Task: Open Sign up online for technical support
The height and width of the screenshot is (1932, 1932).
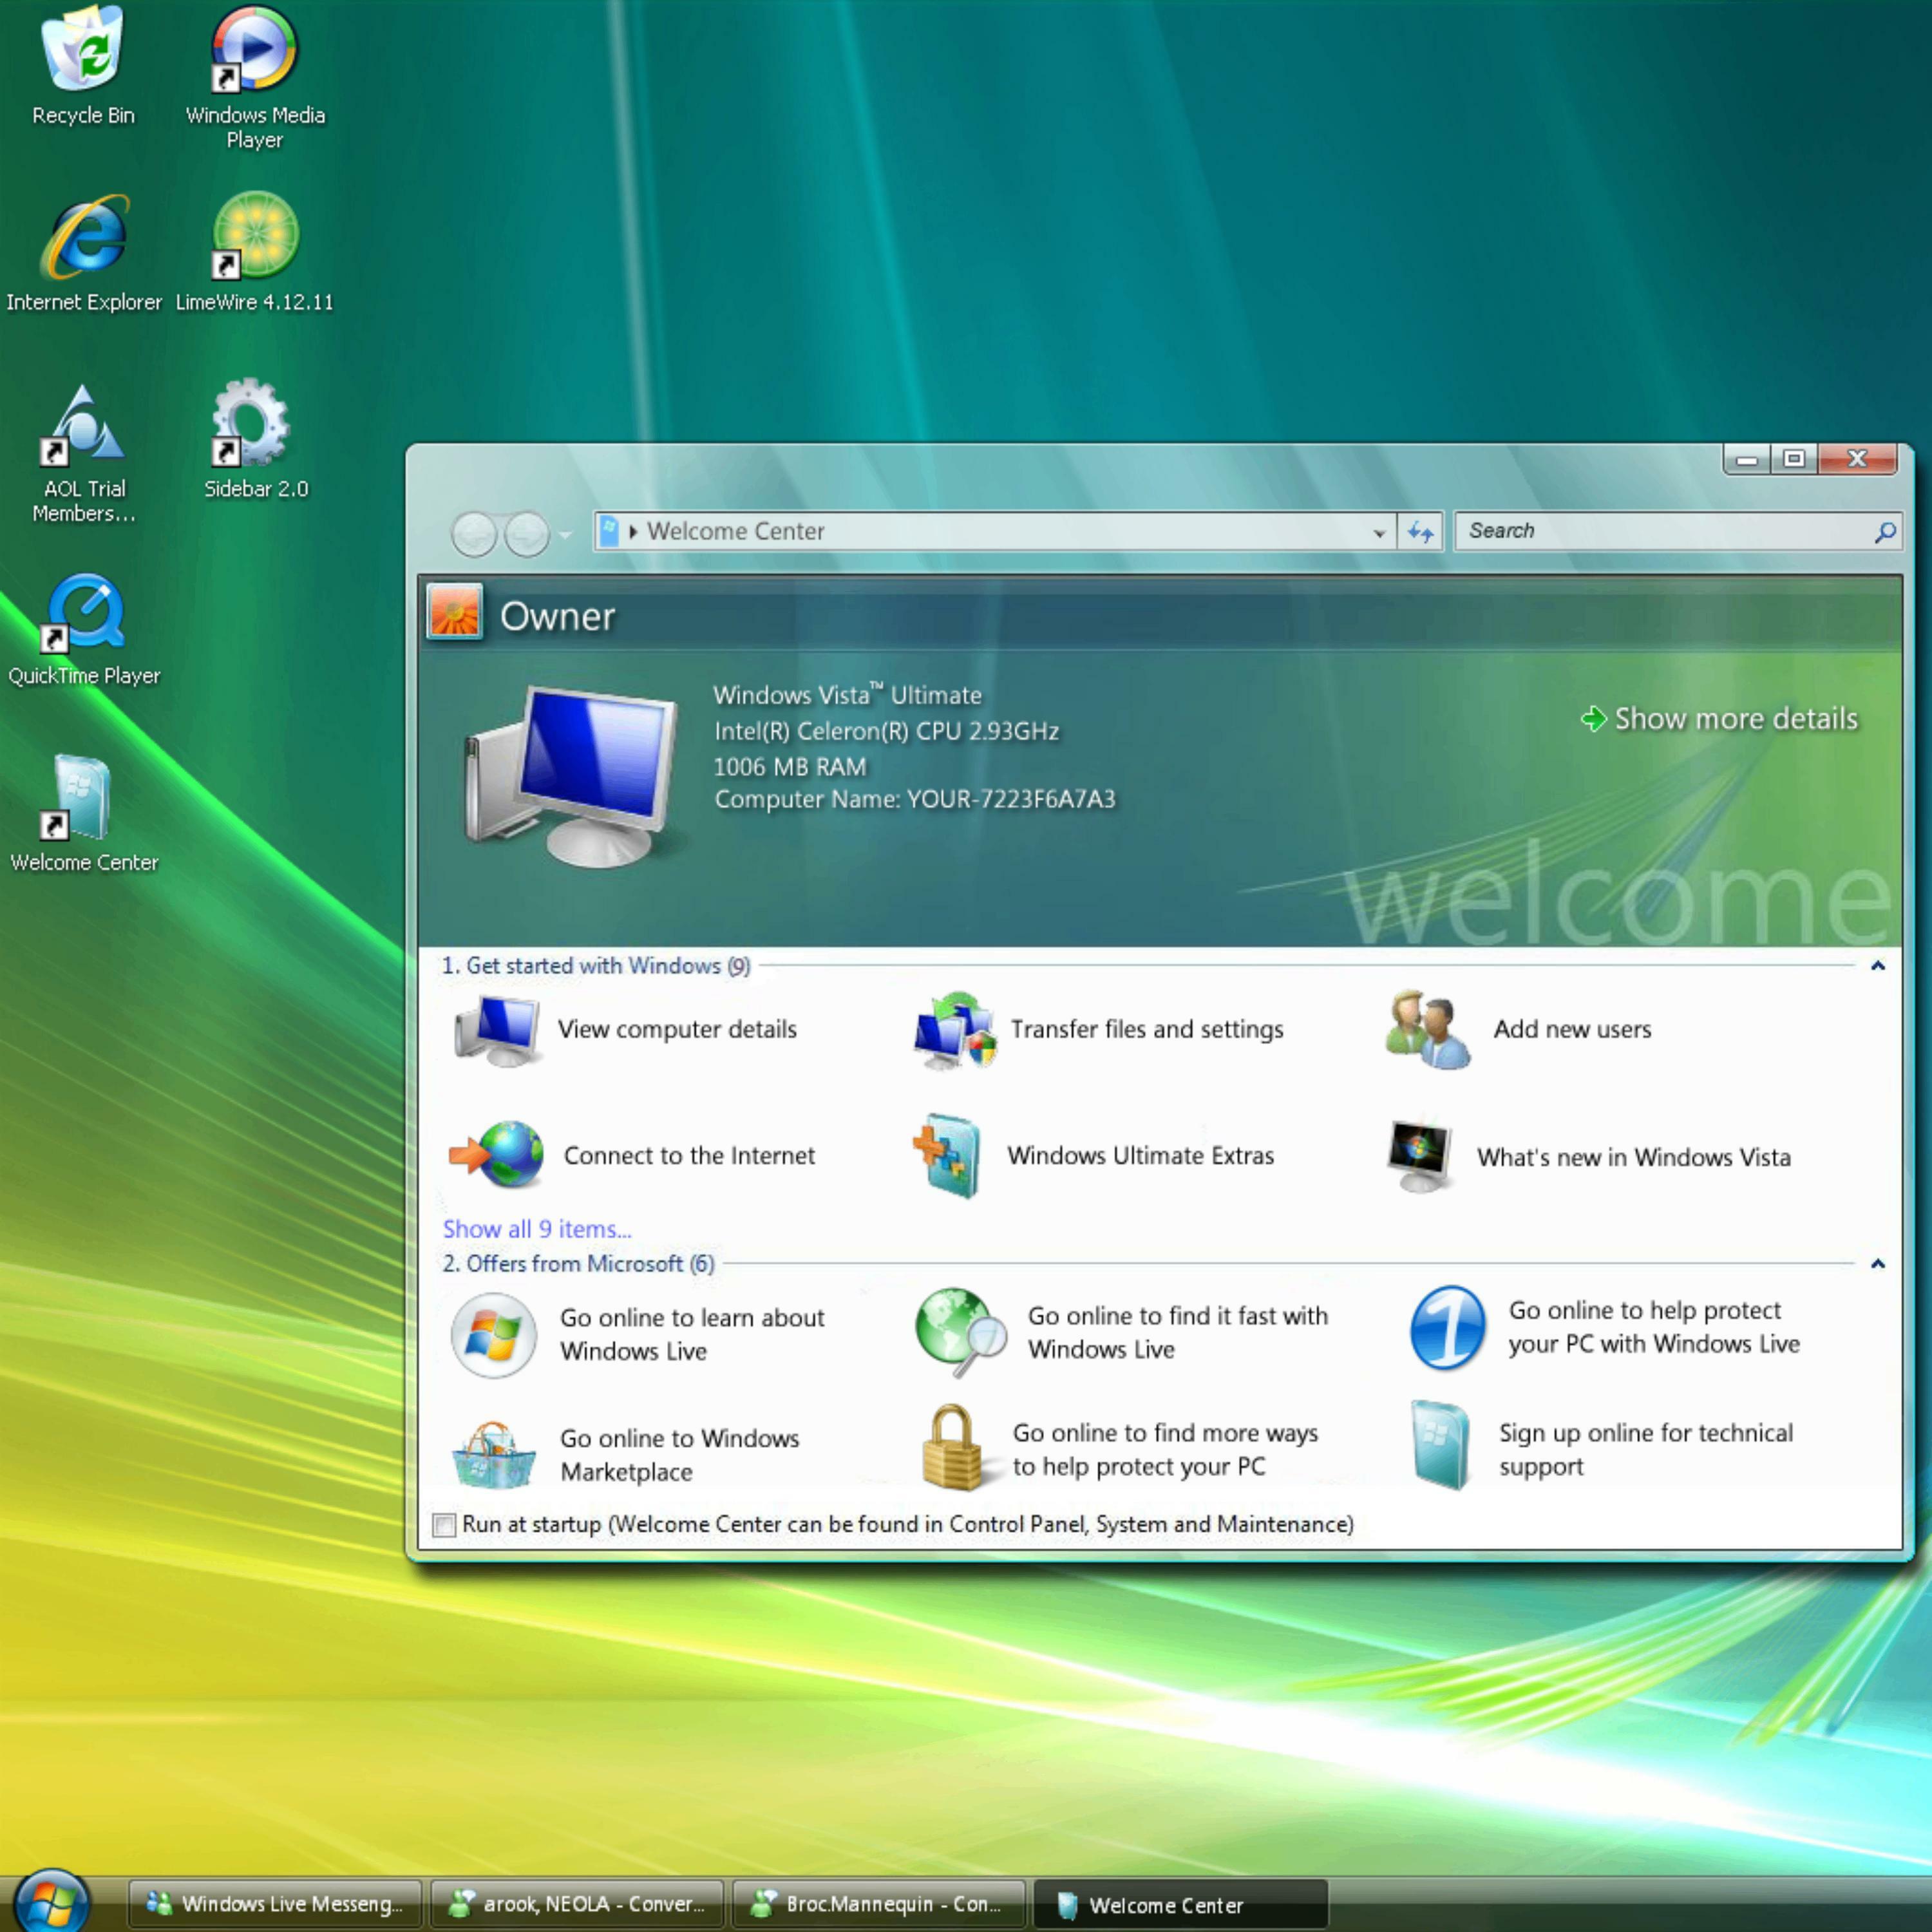Action: click(x=1646, y=1450)
